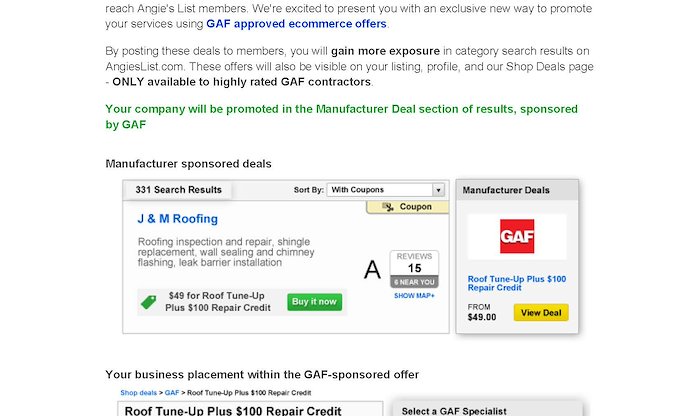The image size is (700, 416).
Task: Select the 331 Search Results tab
Action: coord(179,190)
